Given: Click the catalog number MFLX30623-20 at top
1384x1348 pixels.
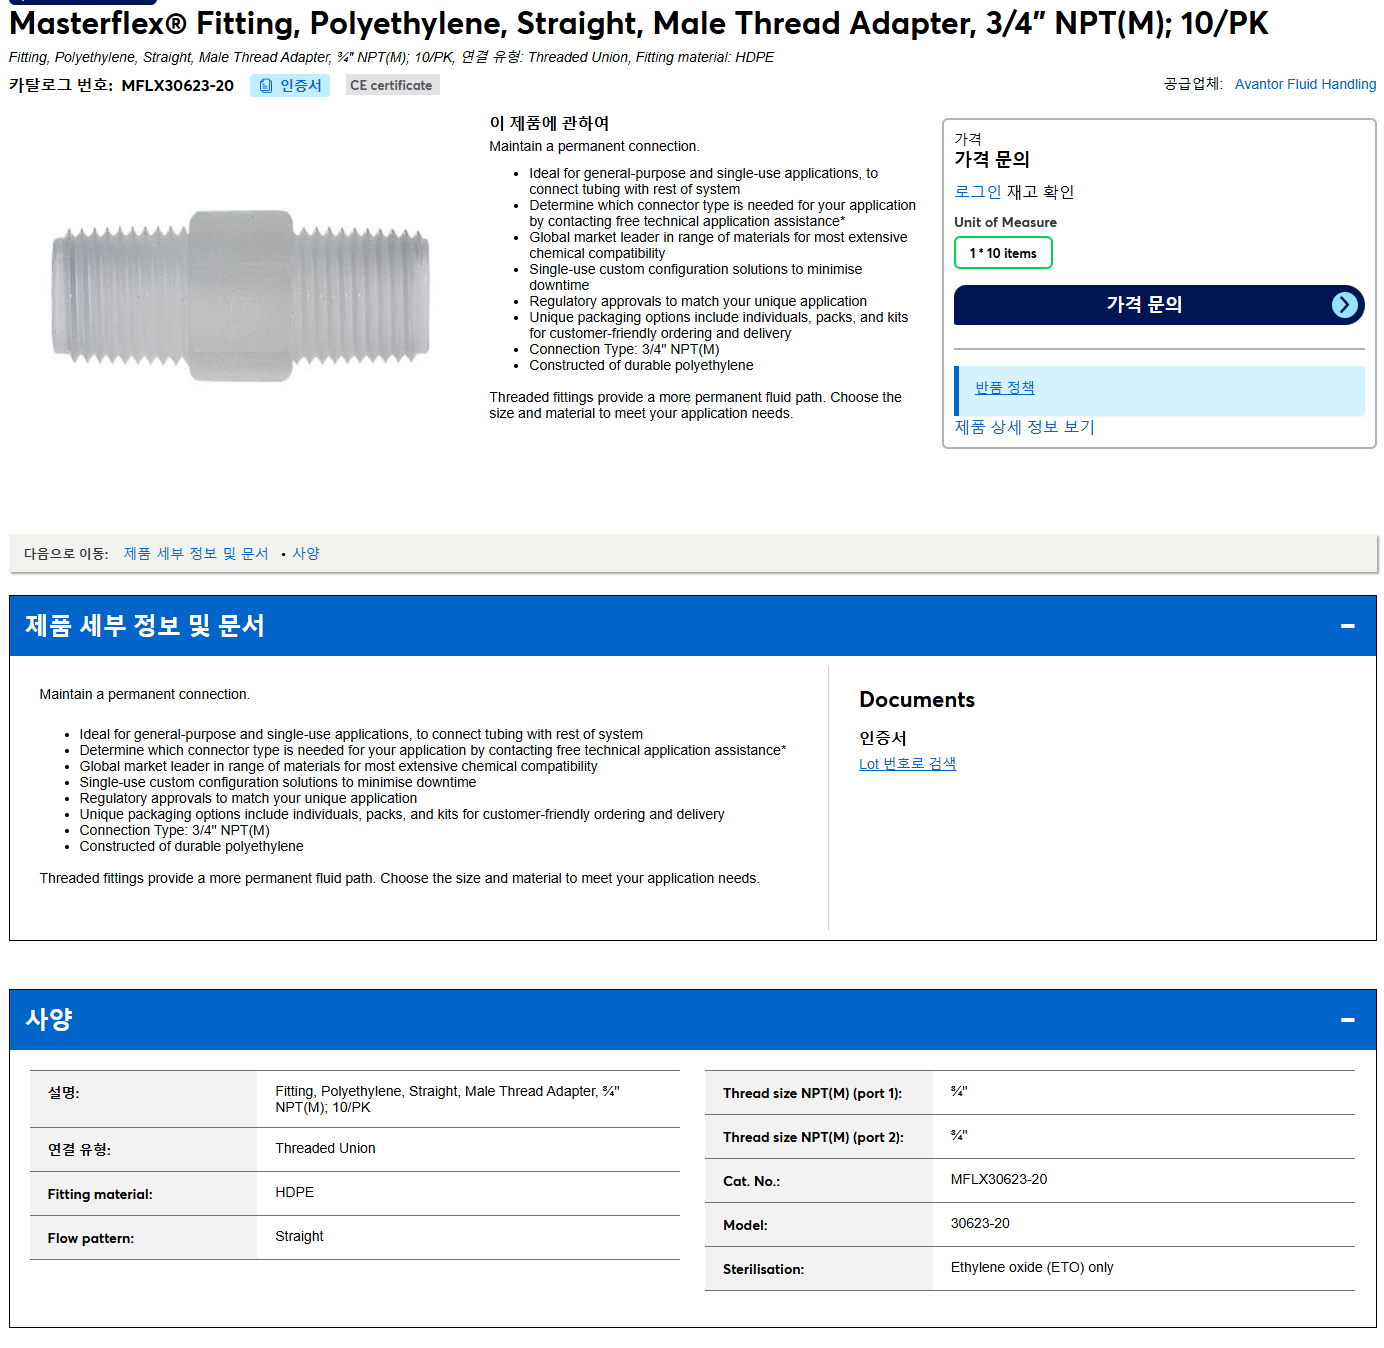Looking at the screenshot, I should (177, 86).
